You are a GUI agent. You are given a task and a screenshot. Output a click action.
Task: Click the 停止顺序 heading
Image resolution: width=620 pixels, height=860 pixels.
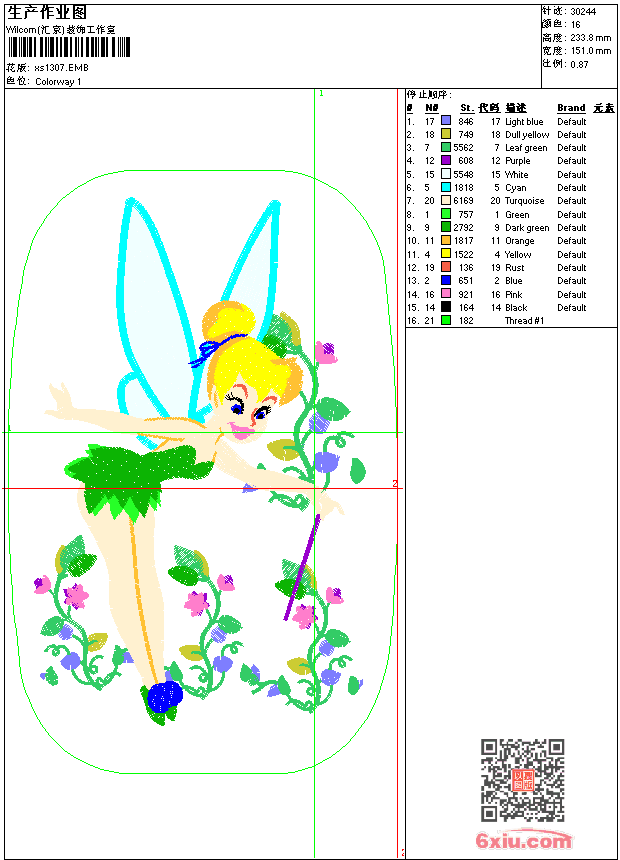pos(429,94)
